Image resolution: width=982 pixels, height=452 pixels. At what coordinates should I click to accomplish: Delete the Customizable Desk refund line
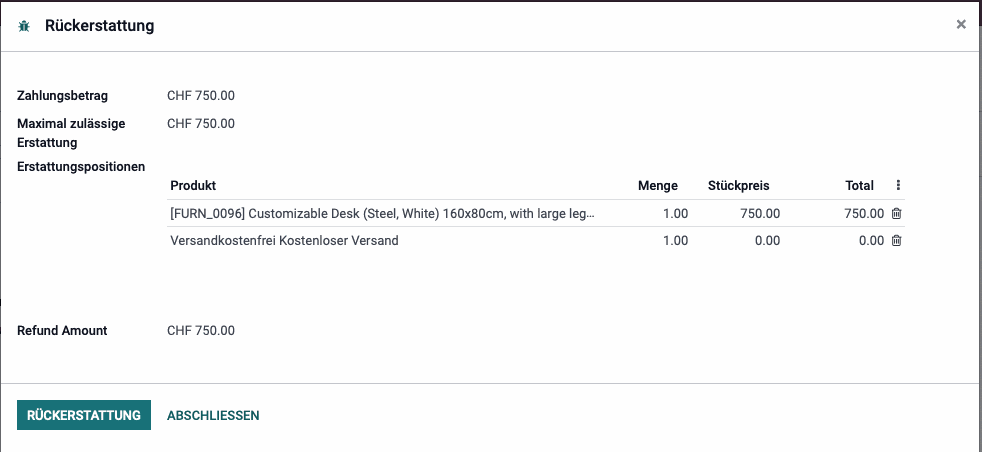pos(896,213)
